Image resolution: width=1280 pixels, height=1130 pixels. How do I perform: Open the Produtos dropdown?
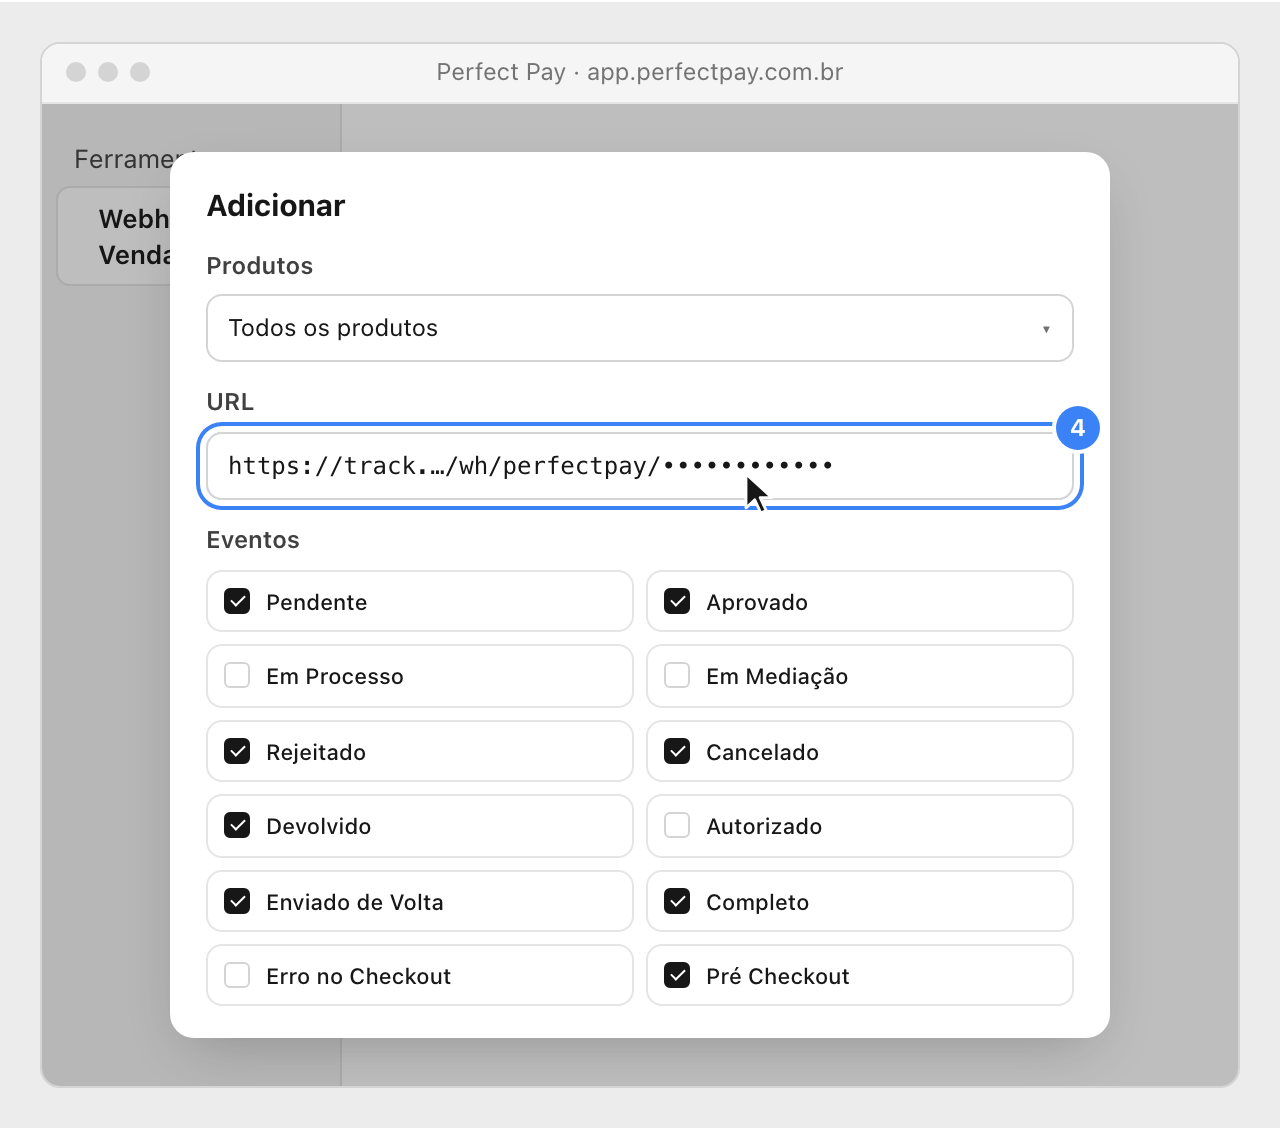tap(640, 328)
